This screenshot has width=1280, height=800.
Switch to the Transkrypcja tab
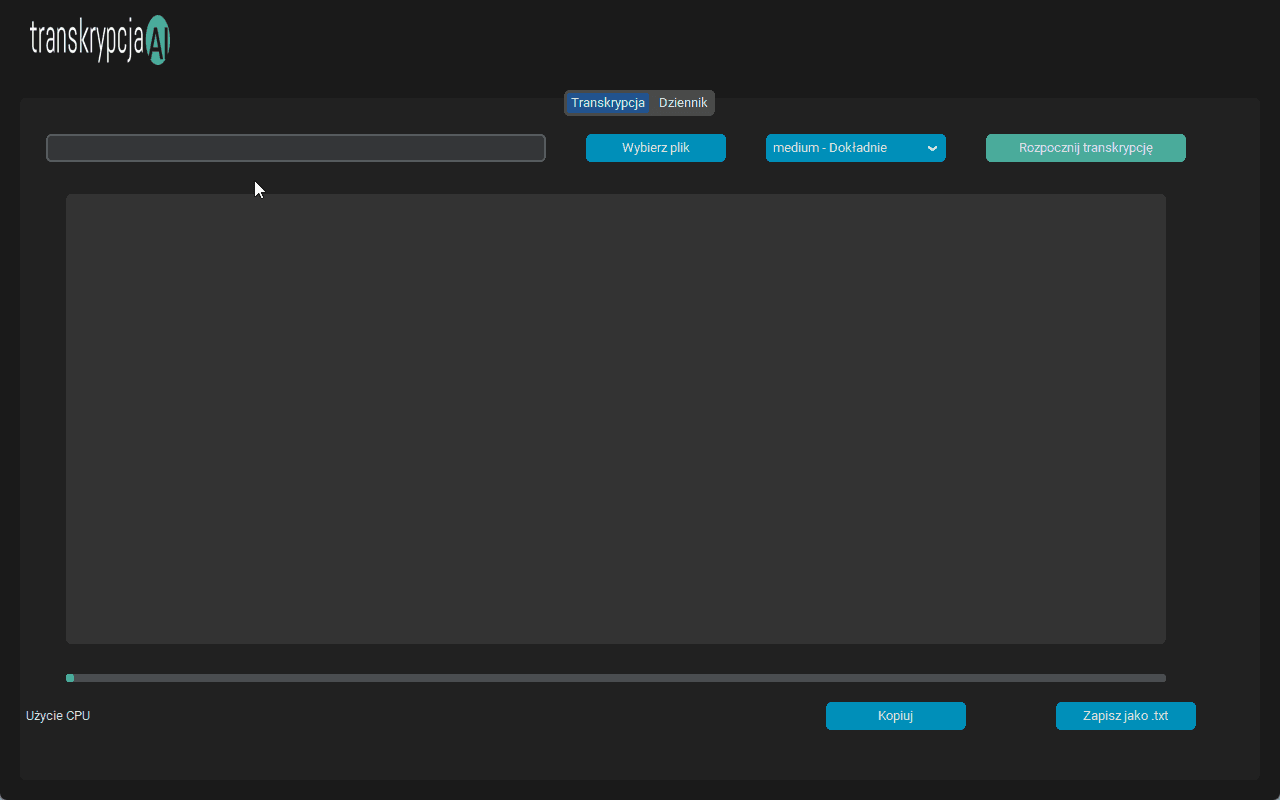coord(608,103)
